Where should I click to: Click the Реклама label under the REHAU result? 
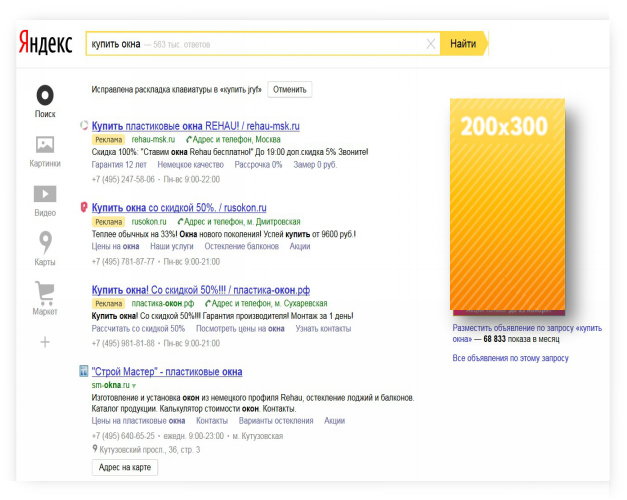pos(108,140)
